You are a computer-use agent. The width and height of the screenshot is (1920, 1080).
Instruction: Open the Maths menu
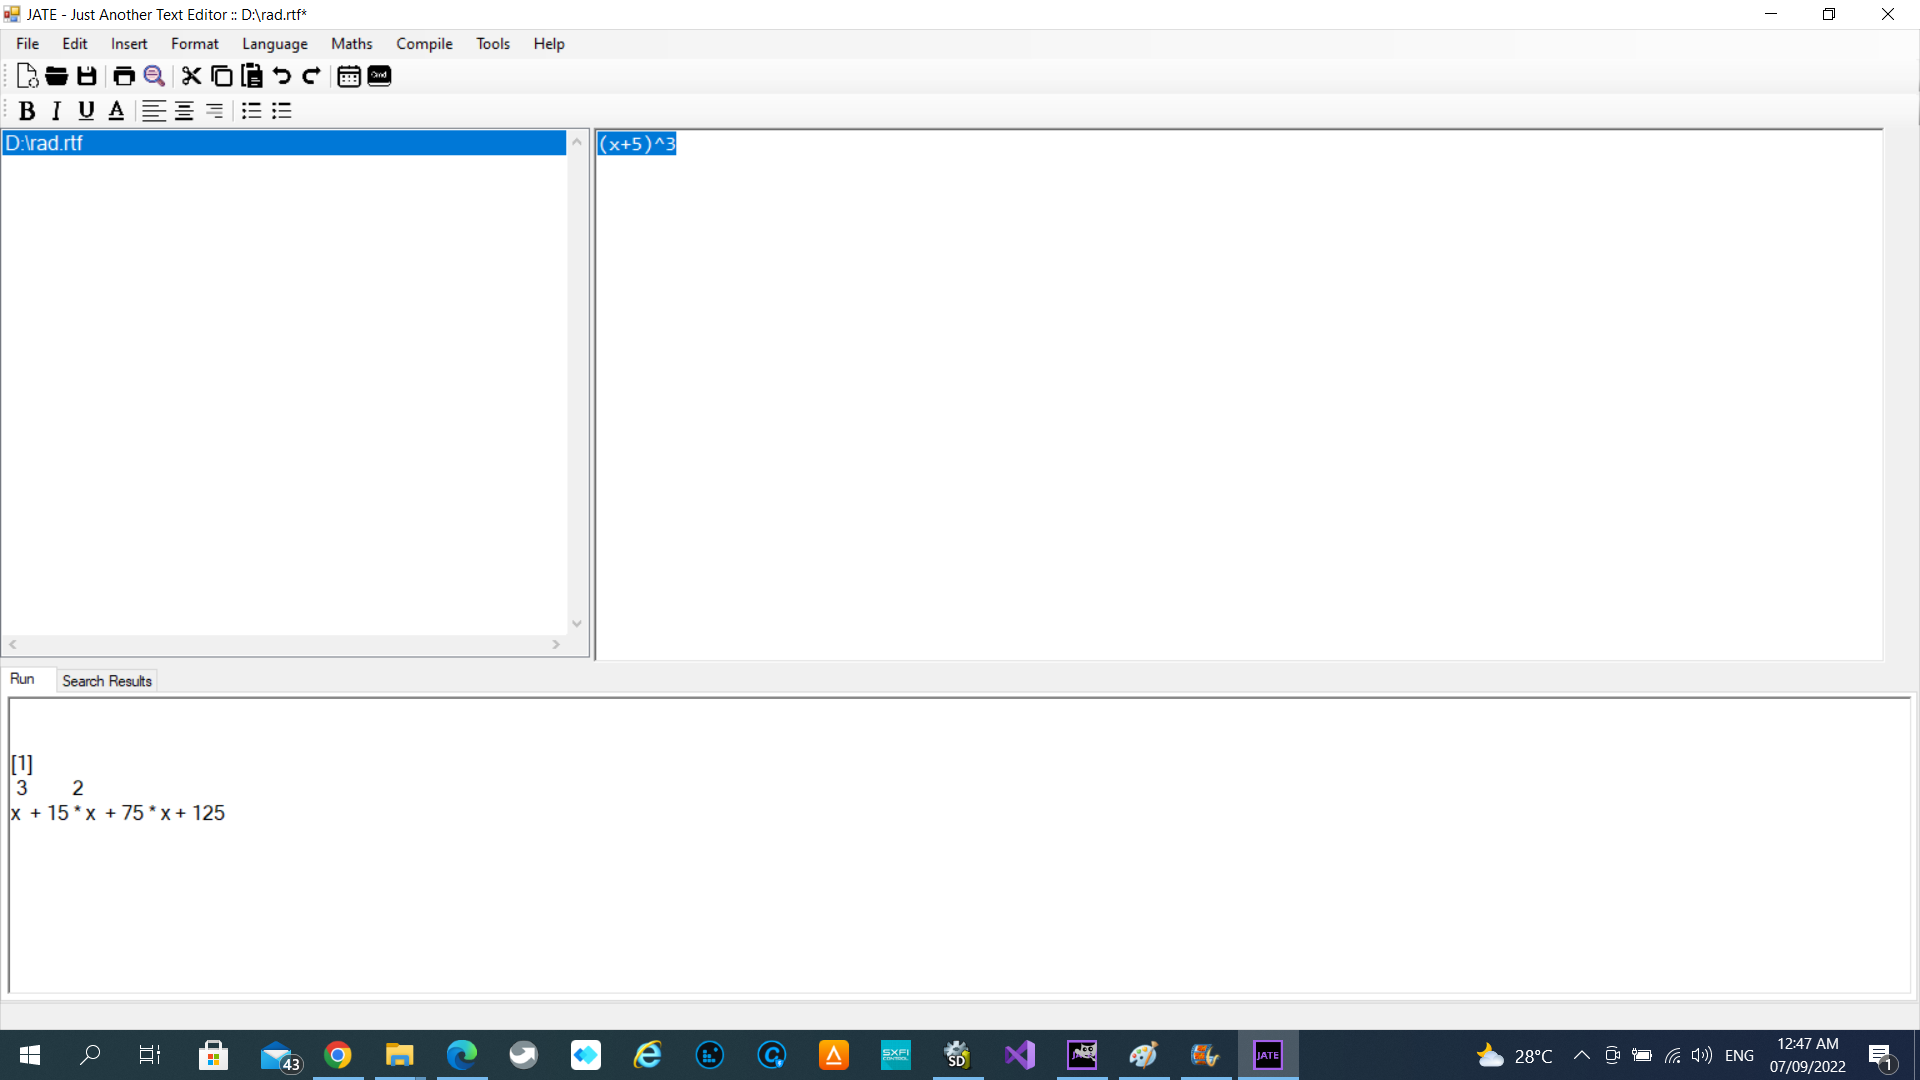[351, 44]
